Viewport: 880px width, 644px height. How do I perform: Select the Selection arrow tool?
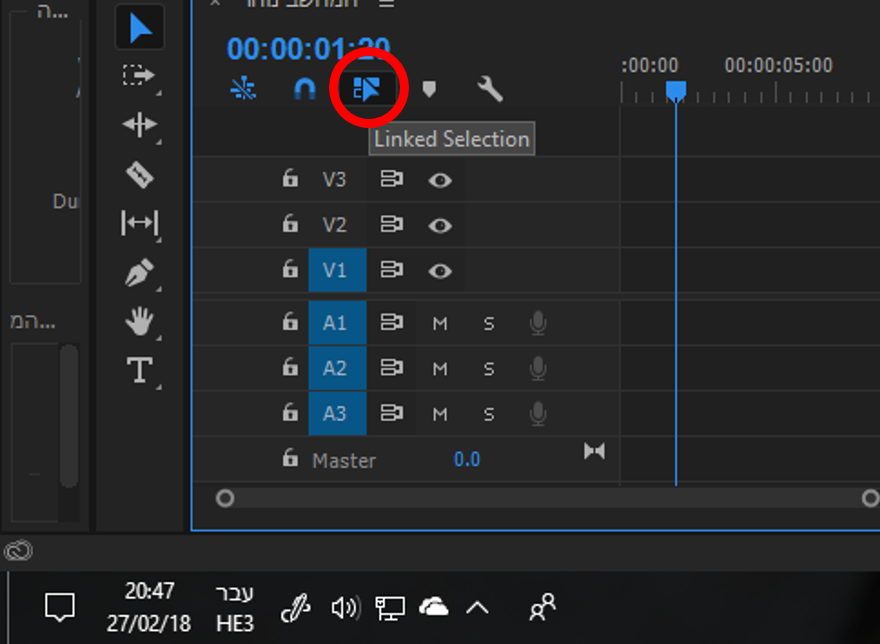click(x=140, y=28)
